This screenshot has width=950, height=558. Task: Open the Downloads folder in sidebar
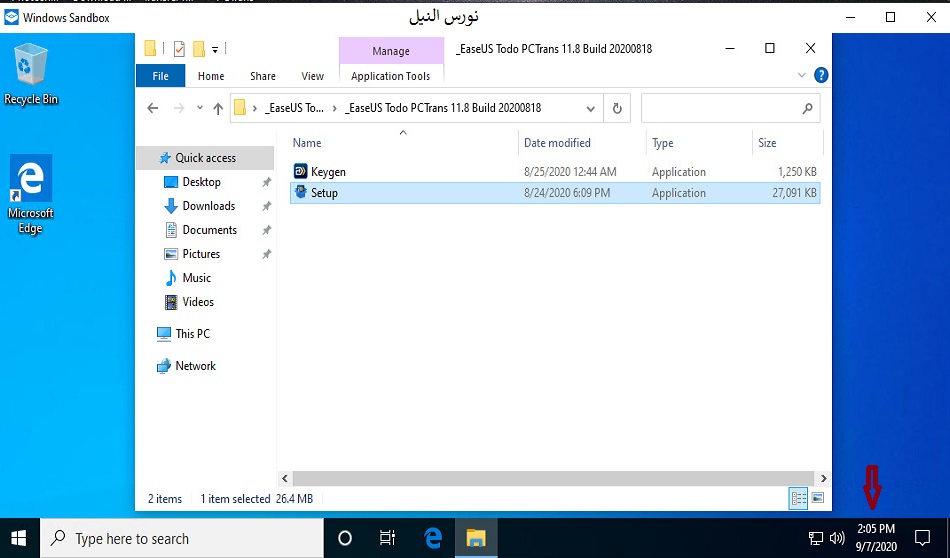[x=208, y=206]
